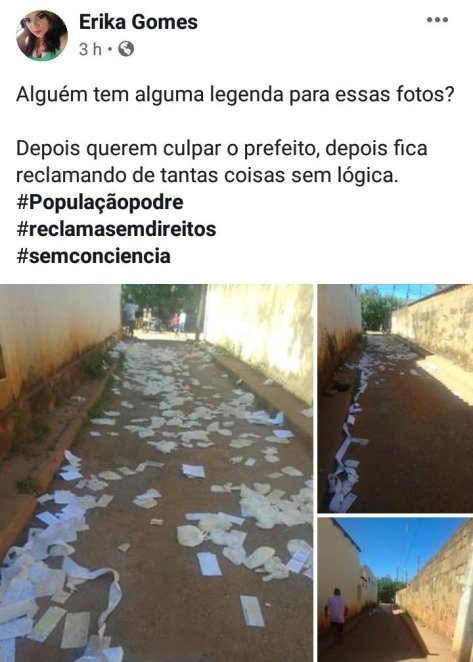This screenshot has width=473, height=662.
Task: Click the trees in the top-right photo
Action: pos(377,309)
